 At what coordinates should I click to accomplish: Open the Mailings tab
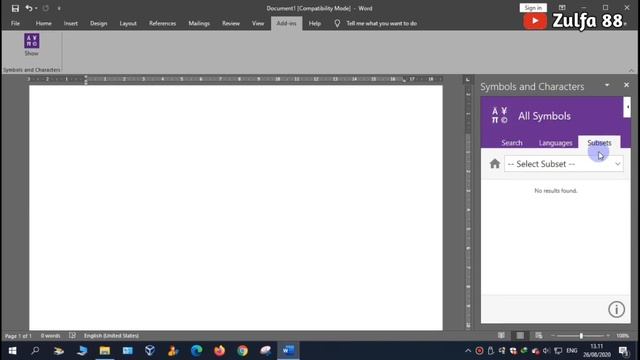click(199, 24)
